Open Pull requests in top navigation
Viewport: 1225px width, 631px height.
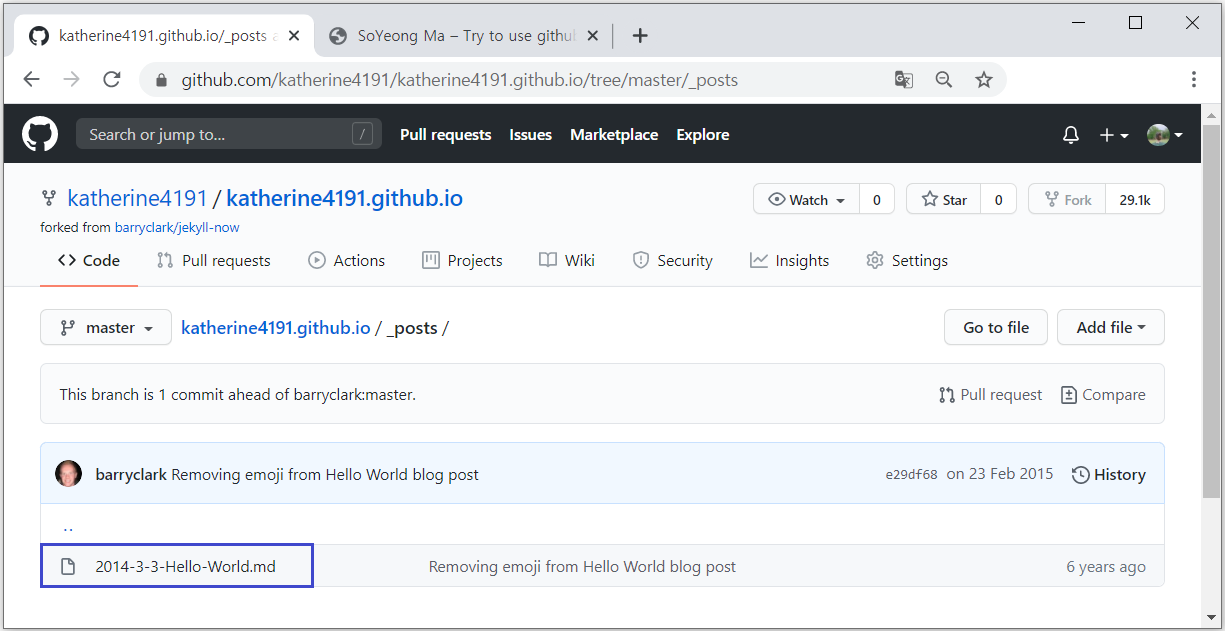[x=445, y=134]
